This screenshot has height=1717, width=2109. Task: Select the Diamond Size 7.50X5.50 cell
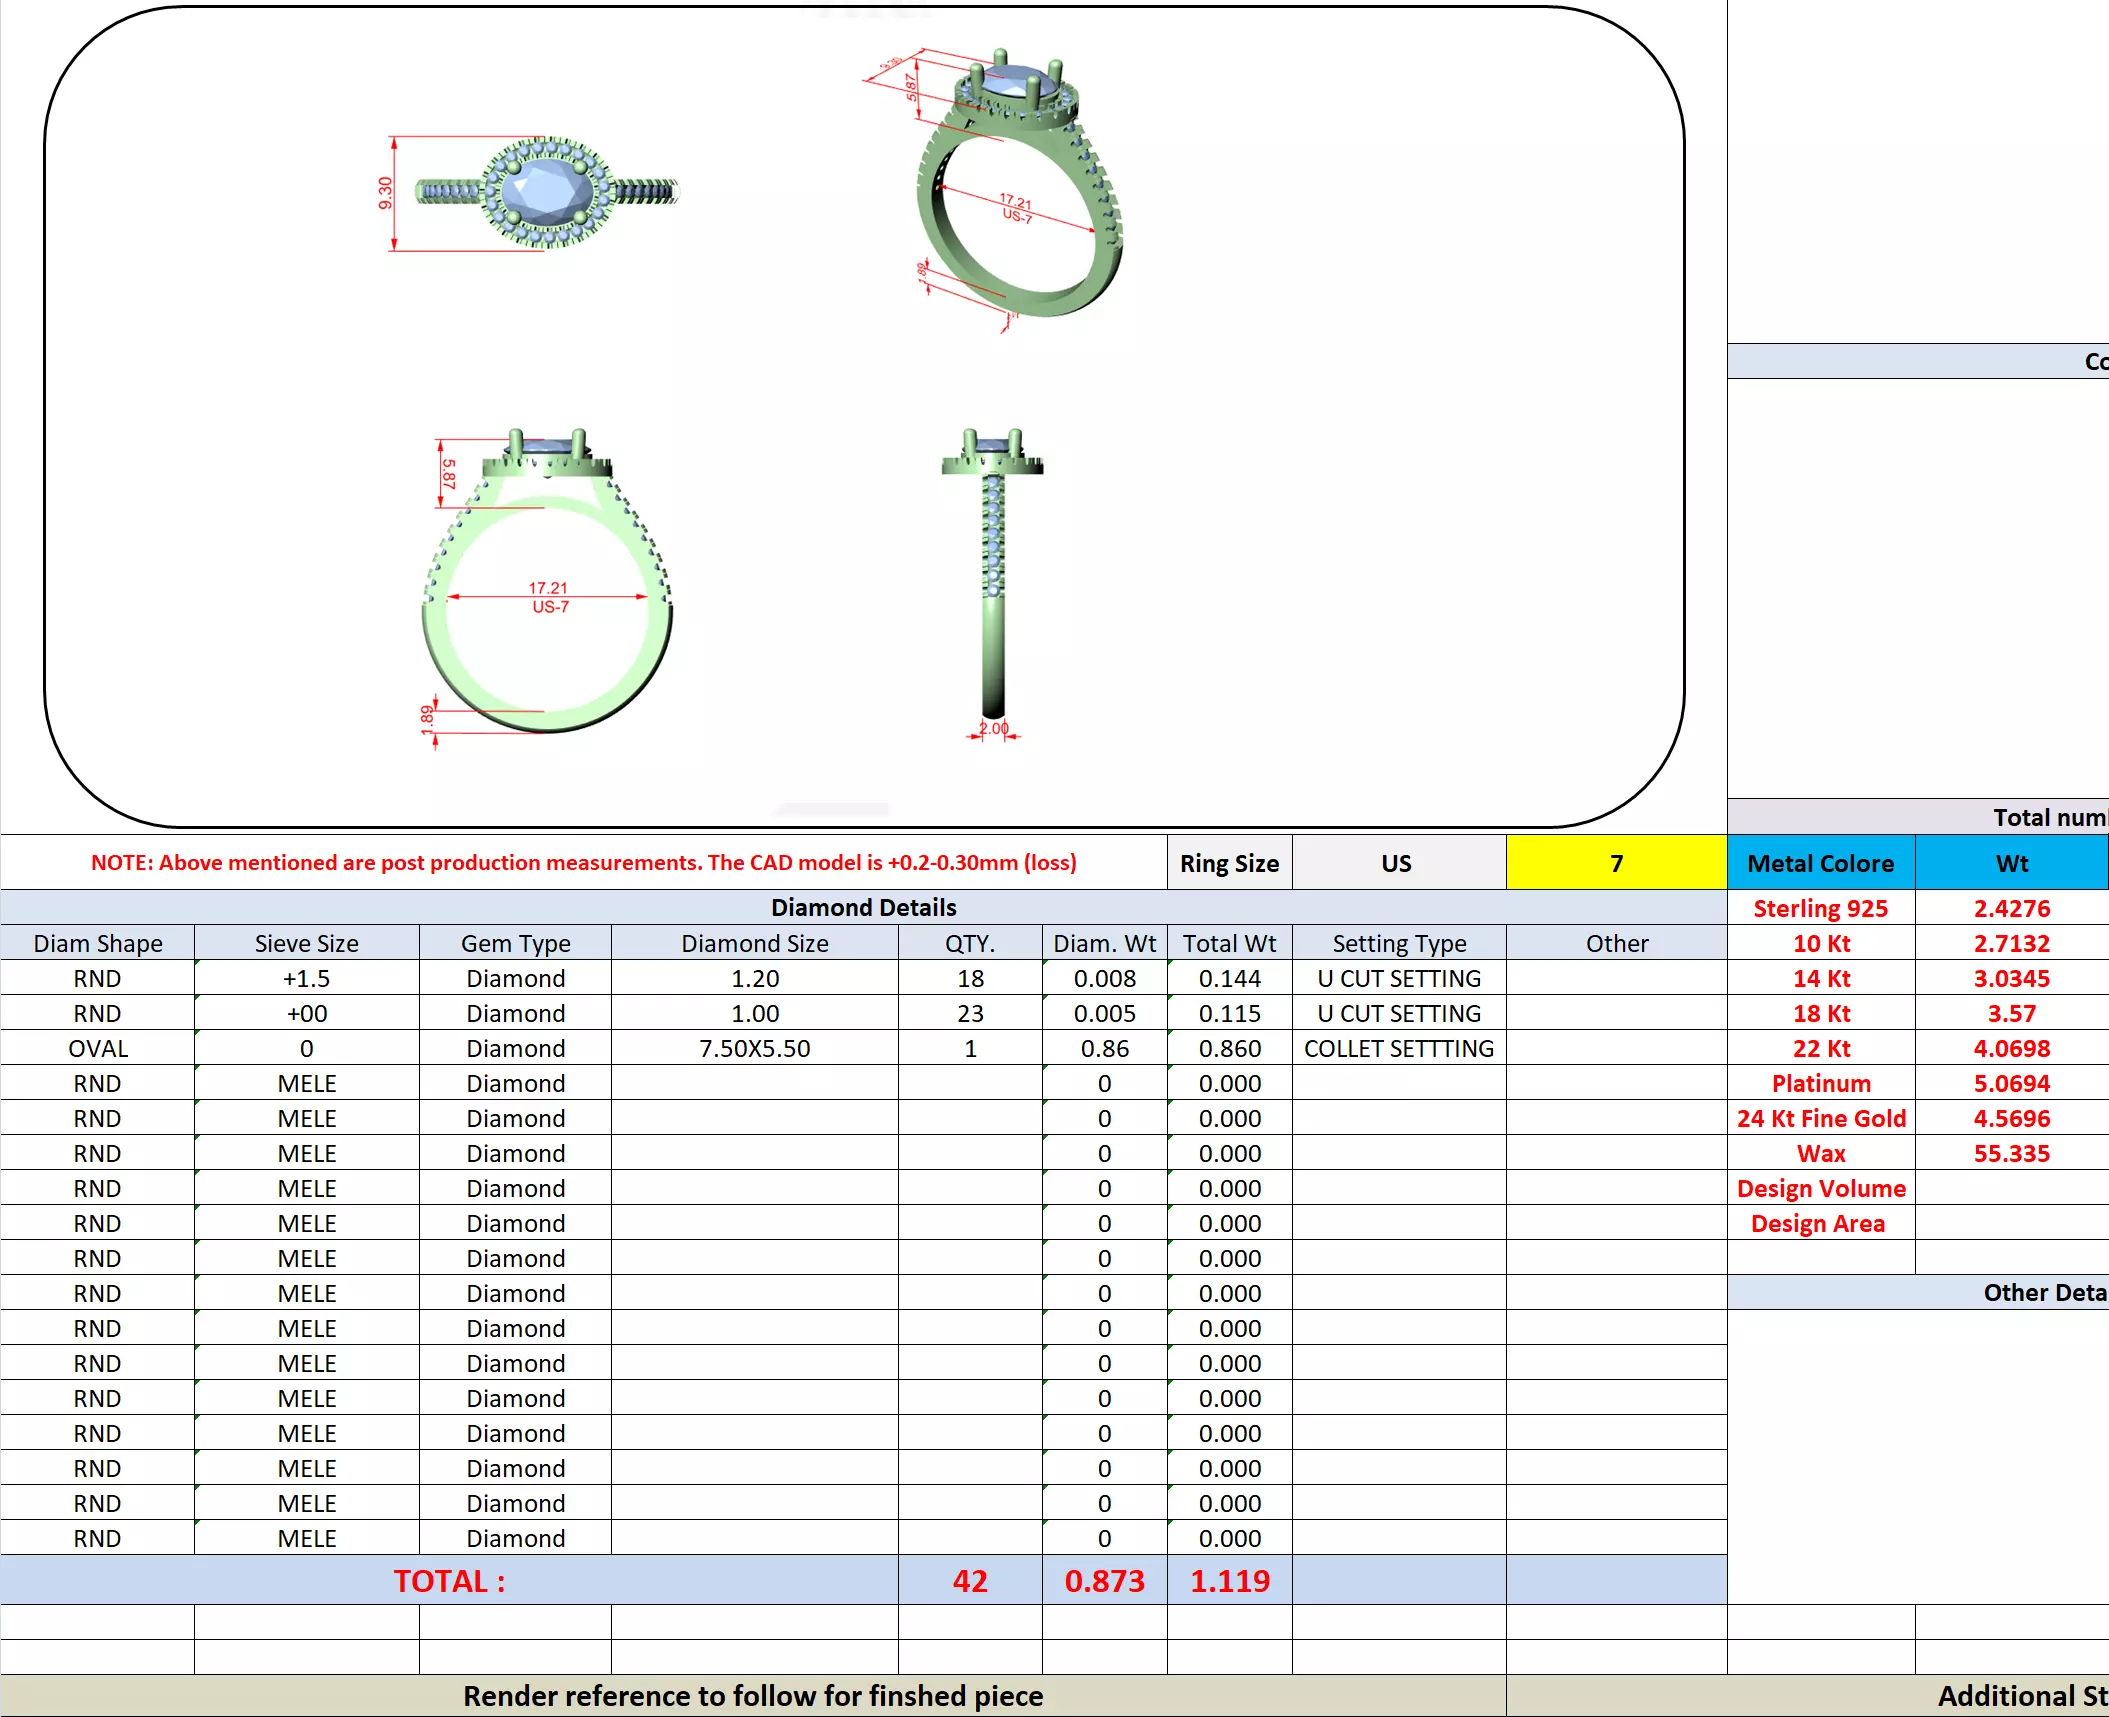click(x=754, y=1048)
